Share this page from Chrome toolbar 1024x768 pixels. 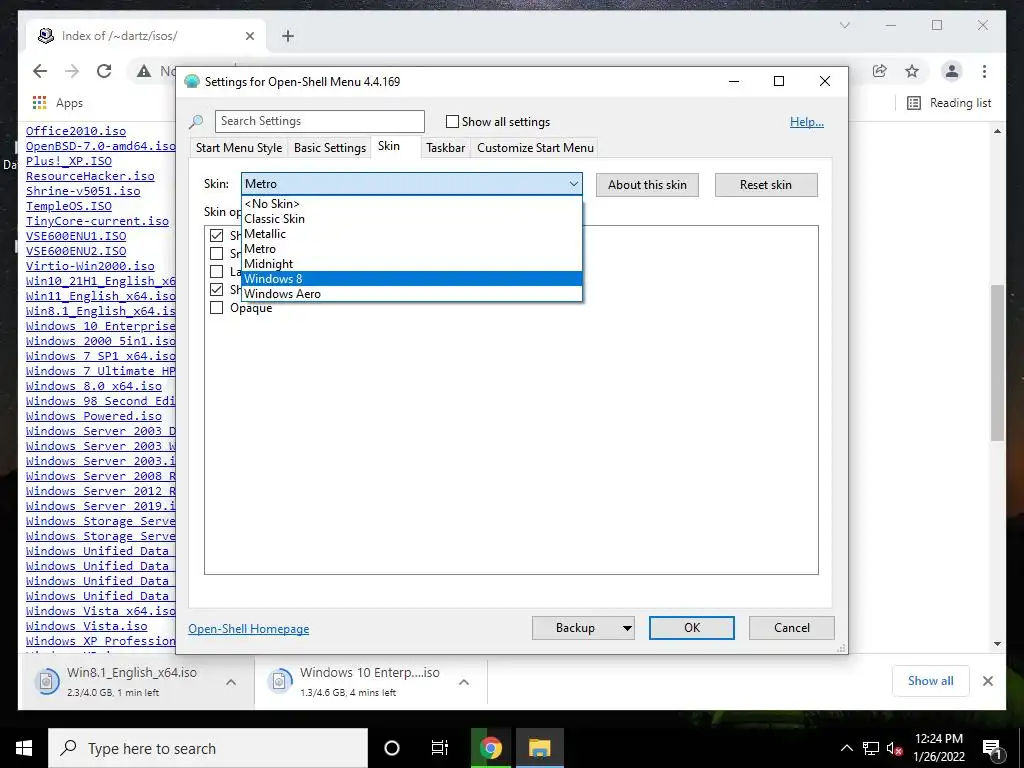click(x=880, y=71)
